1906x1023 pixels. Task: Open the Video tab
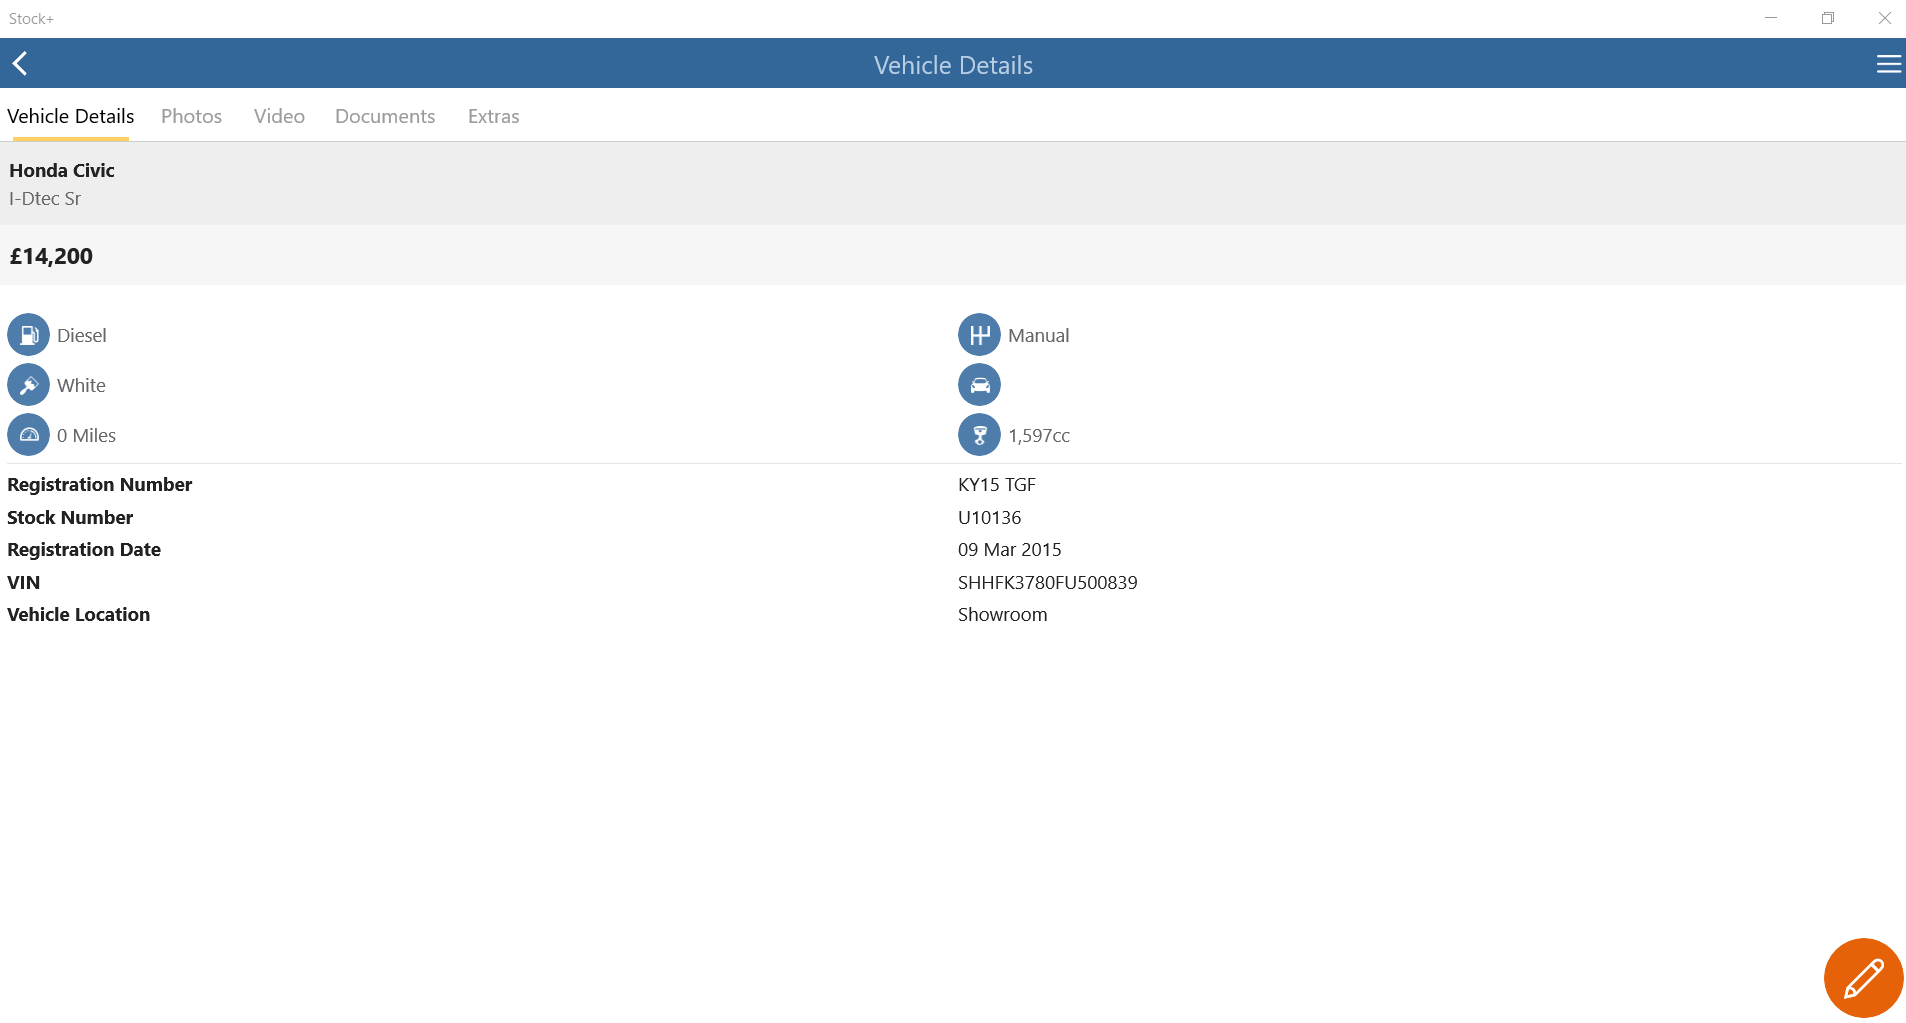click(279, 116)
